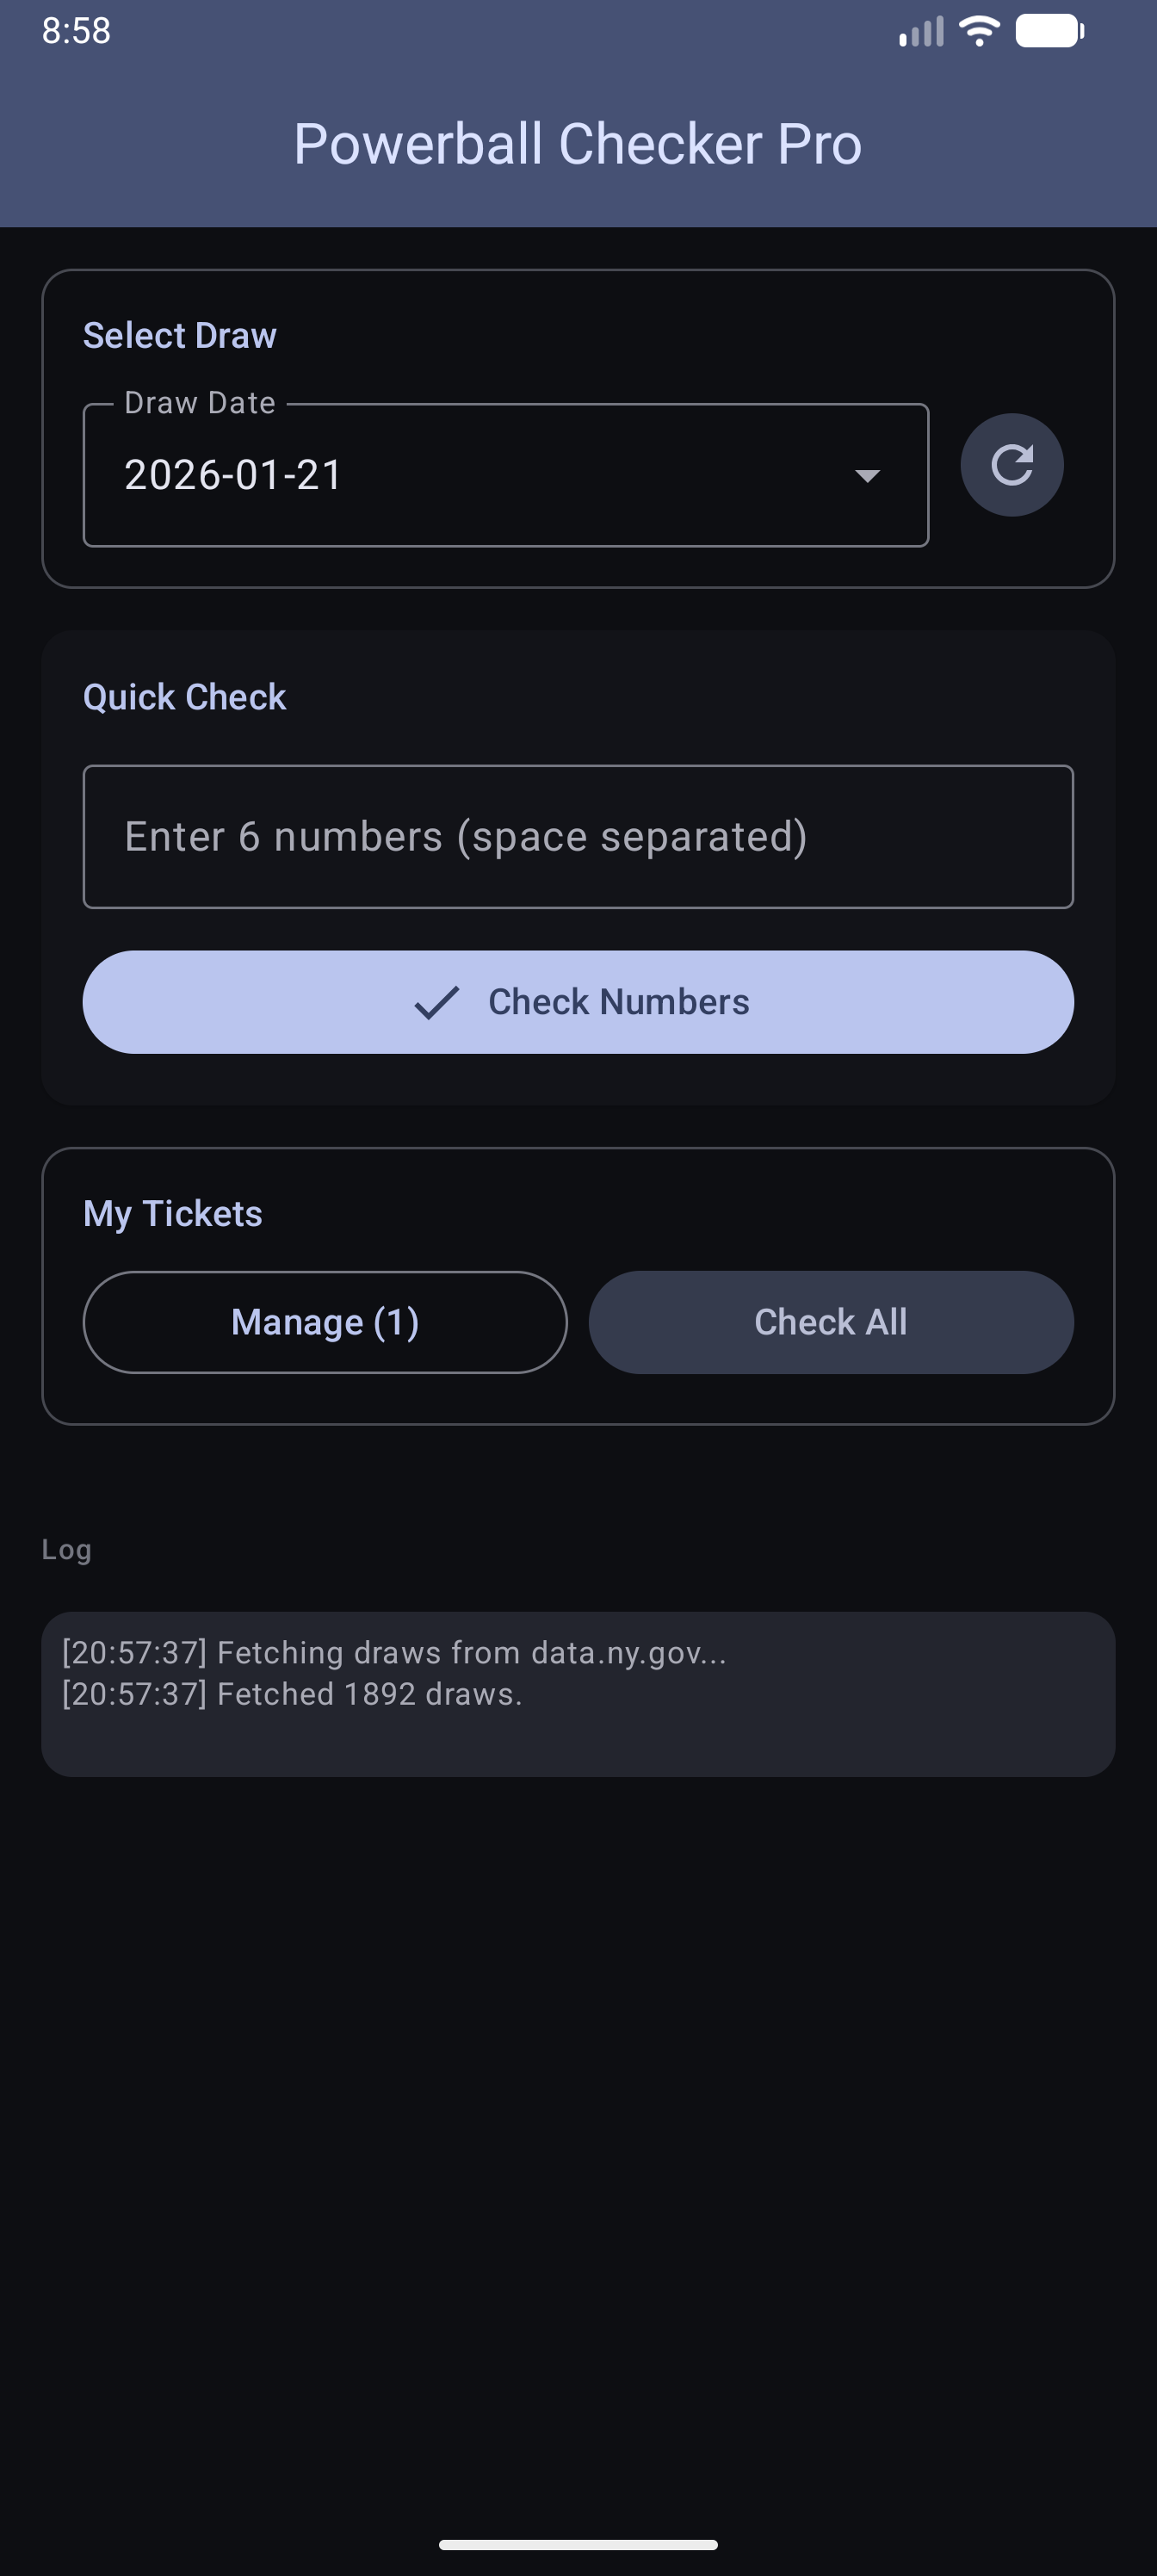Image resolution: width=1157 pixels, height=2576 pixels.
Task: Tap the clock display showing 8:58
Action: pos(76,30)
